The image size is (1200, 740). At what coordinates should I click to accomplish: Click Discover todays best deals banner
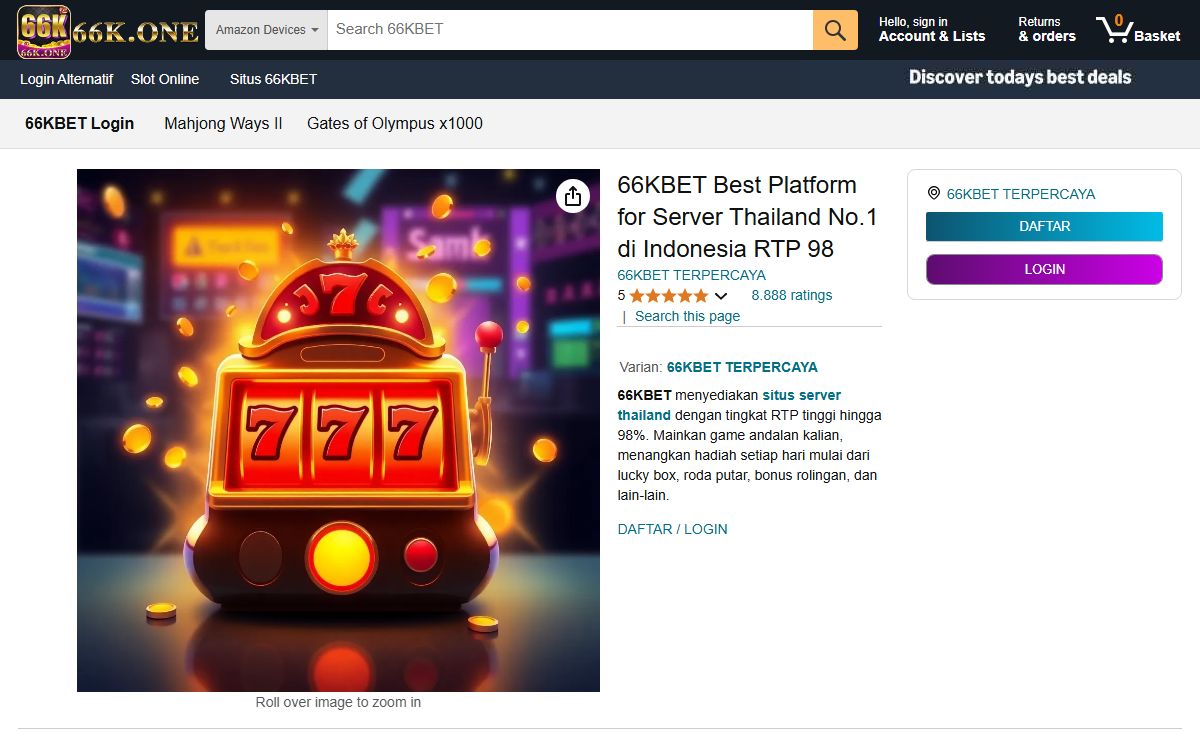point(1020,77)
